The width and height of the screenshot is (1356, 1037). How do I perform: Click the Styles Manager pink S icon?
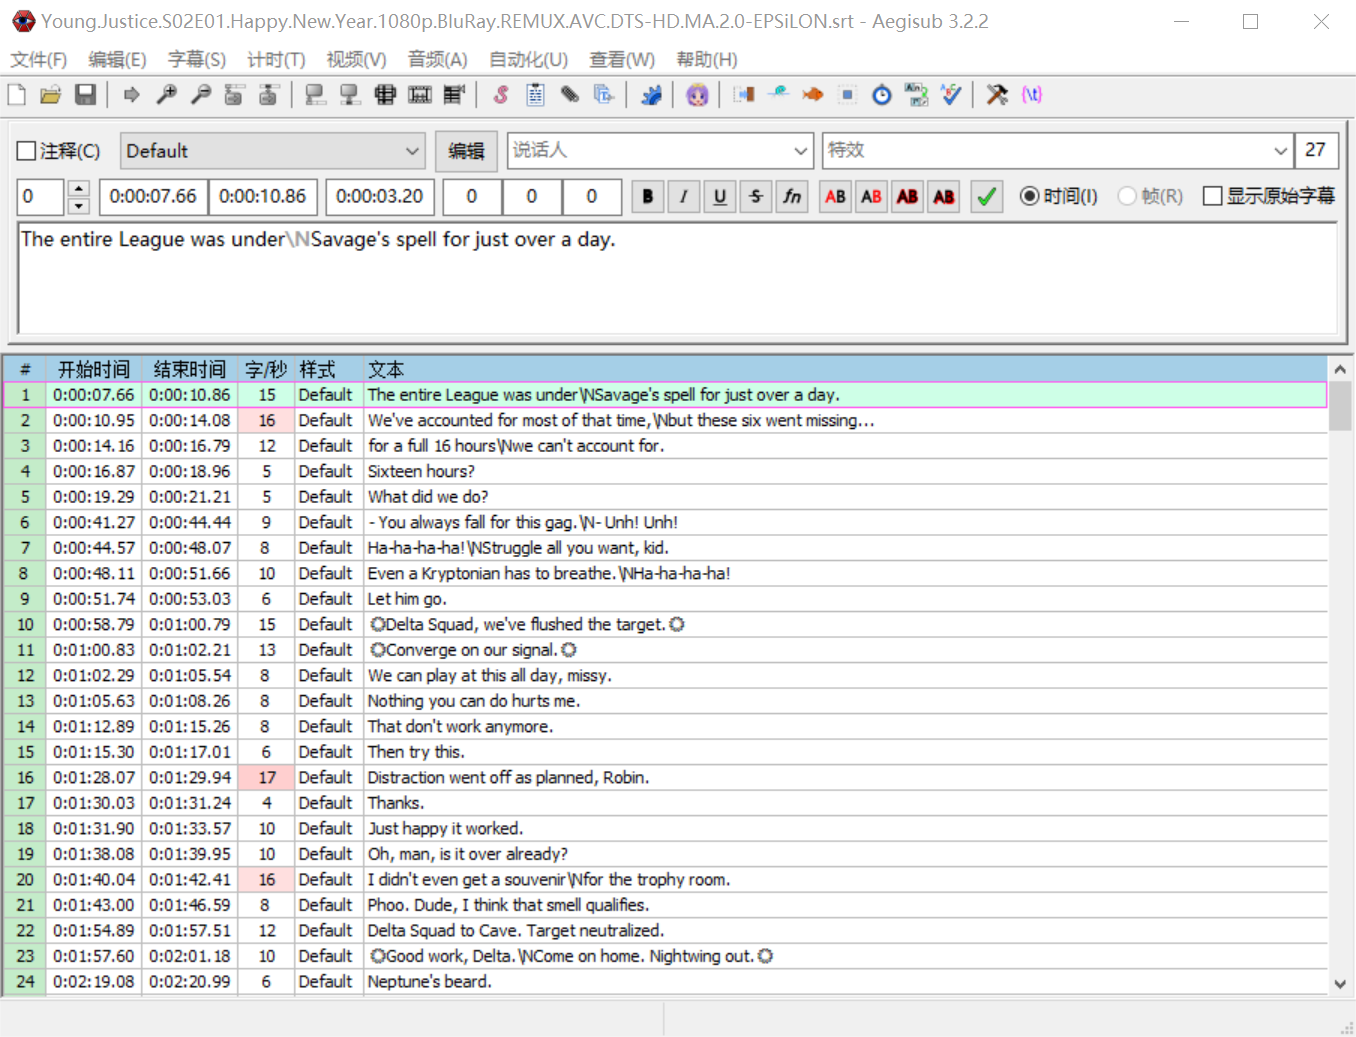point(501,95)
